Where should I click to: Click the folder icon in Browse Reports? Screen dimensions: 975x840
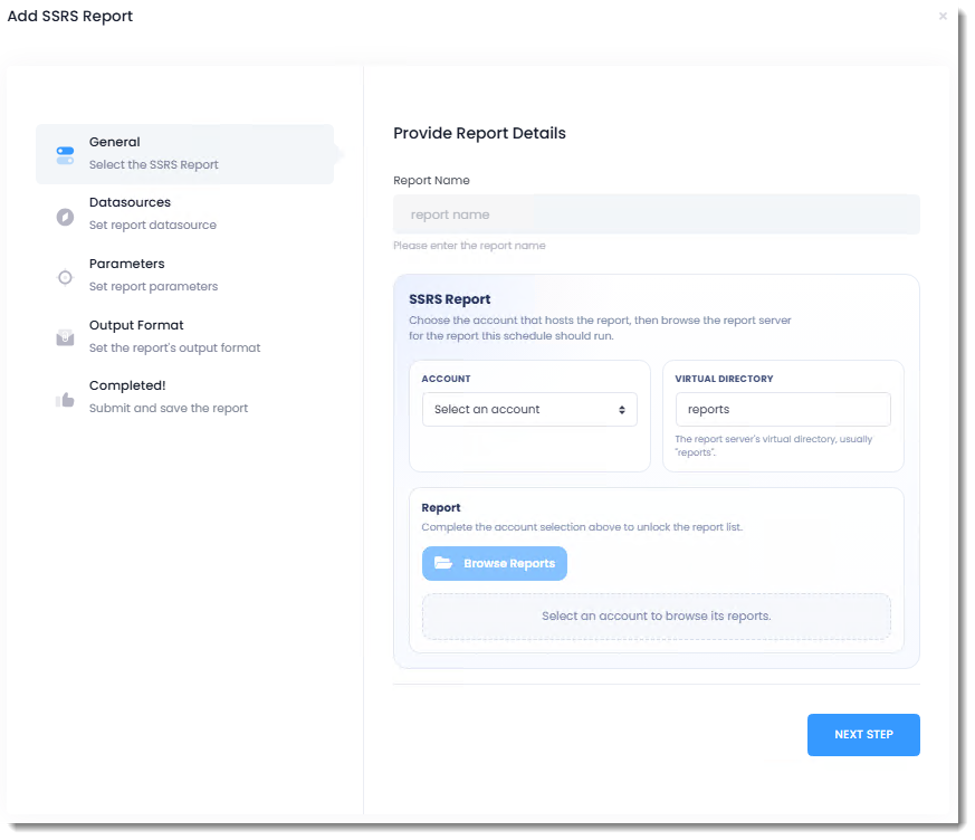[x=443, y=563]
